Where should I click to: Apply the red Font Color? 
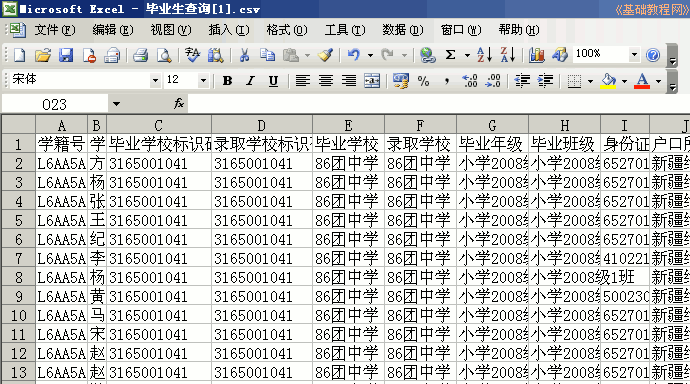[x=642, y=81]
